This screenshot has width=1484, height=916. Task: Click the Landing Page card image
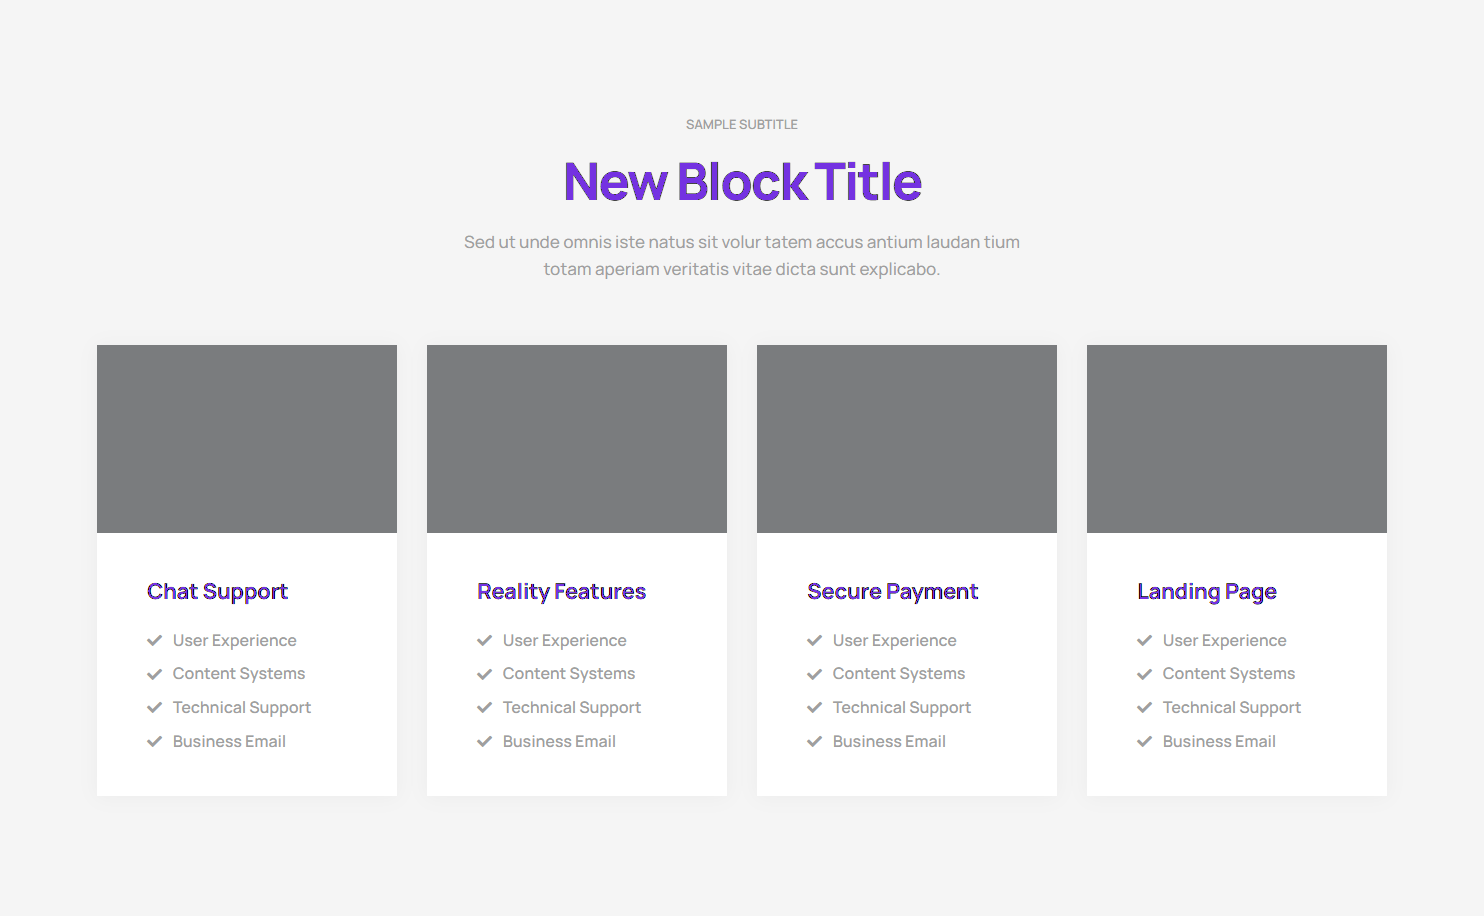(1237, 439)
